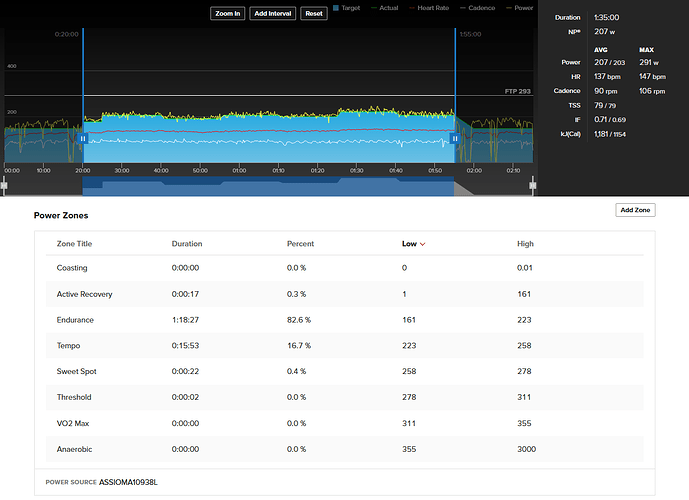Click the 1:55:00 selection end label
The height and width of the screenshot is (500, 689).
(x=470, y=34)
